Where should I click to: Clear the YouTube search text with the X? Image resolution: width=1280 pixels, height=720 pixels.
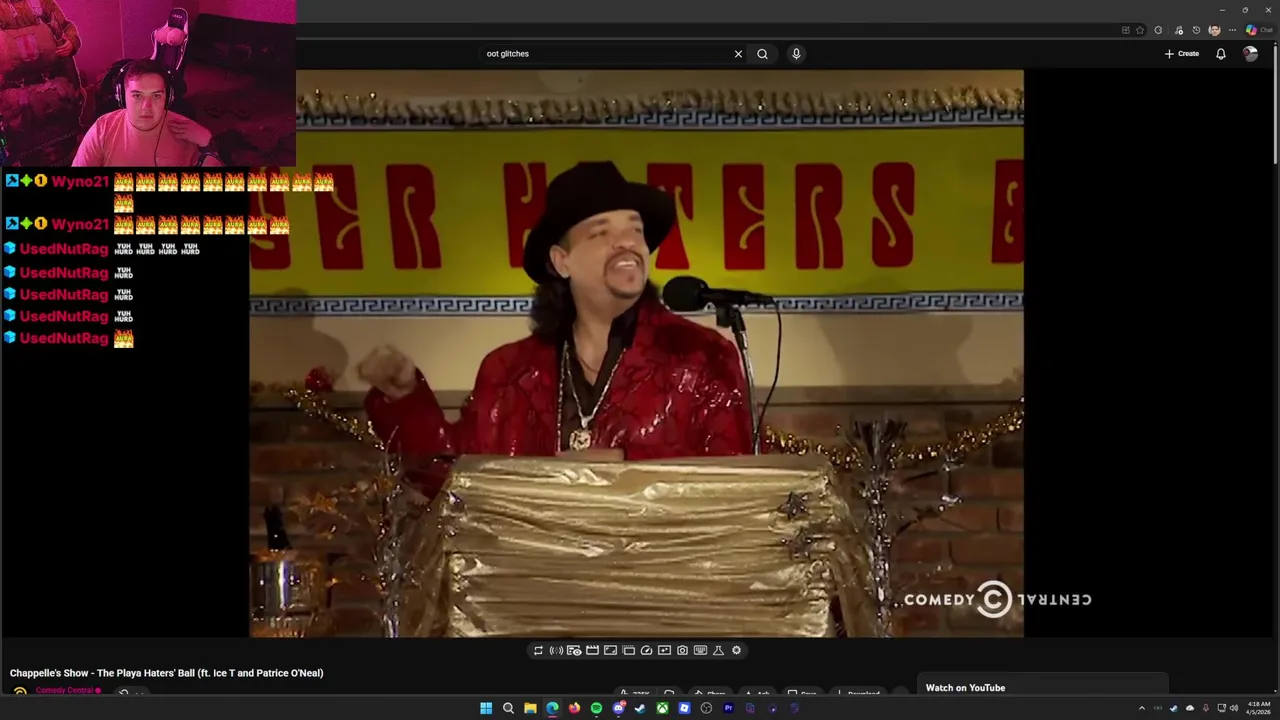coord(738,54)
